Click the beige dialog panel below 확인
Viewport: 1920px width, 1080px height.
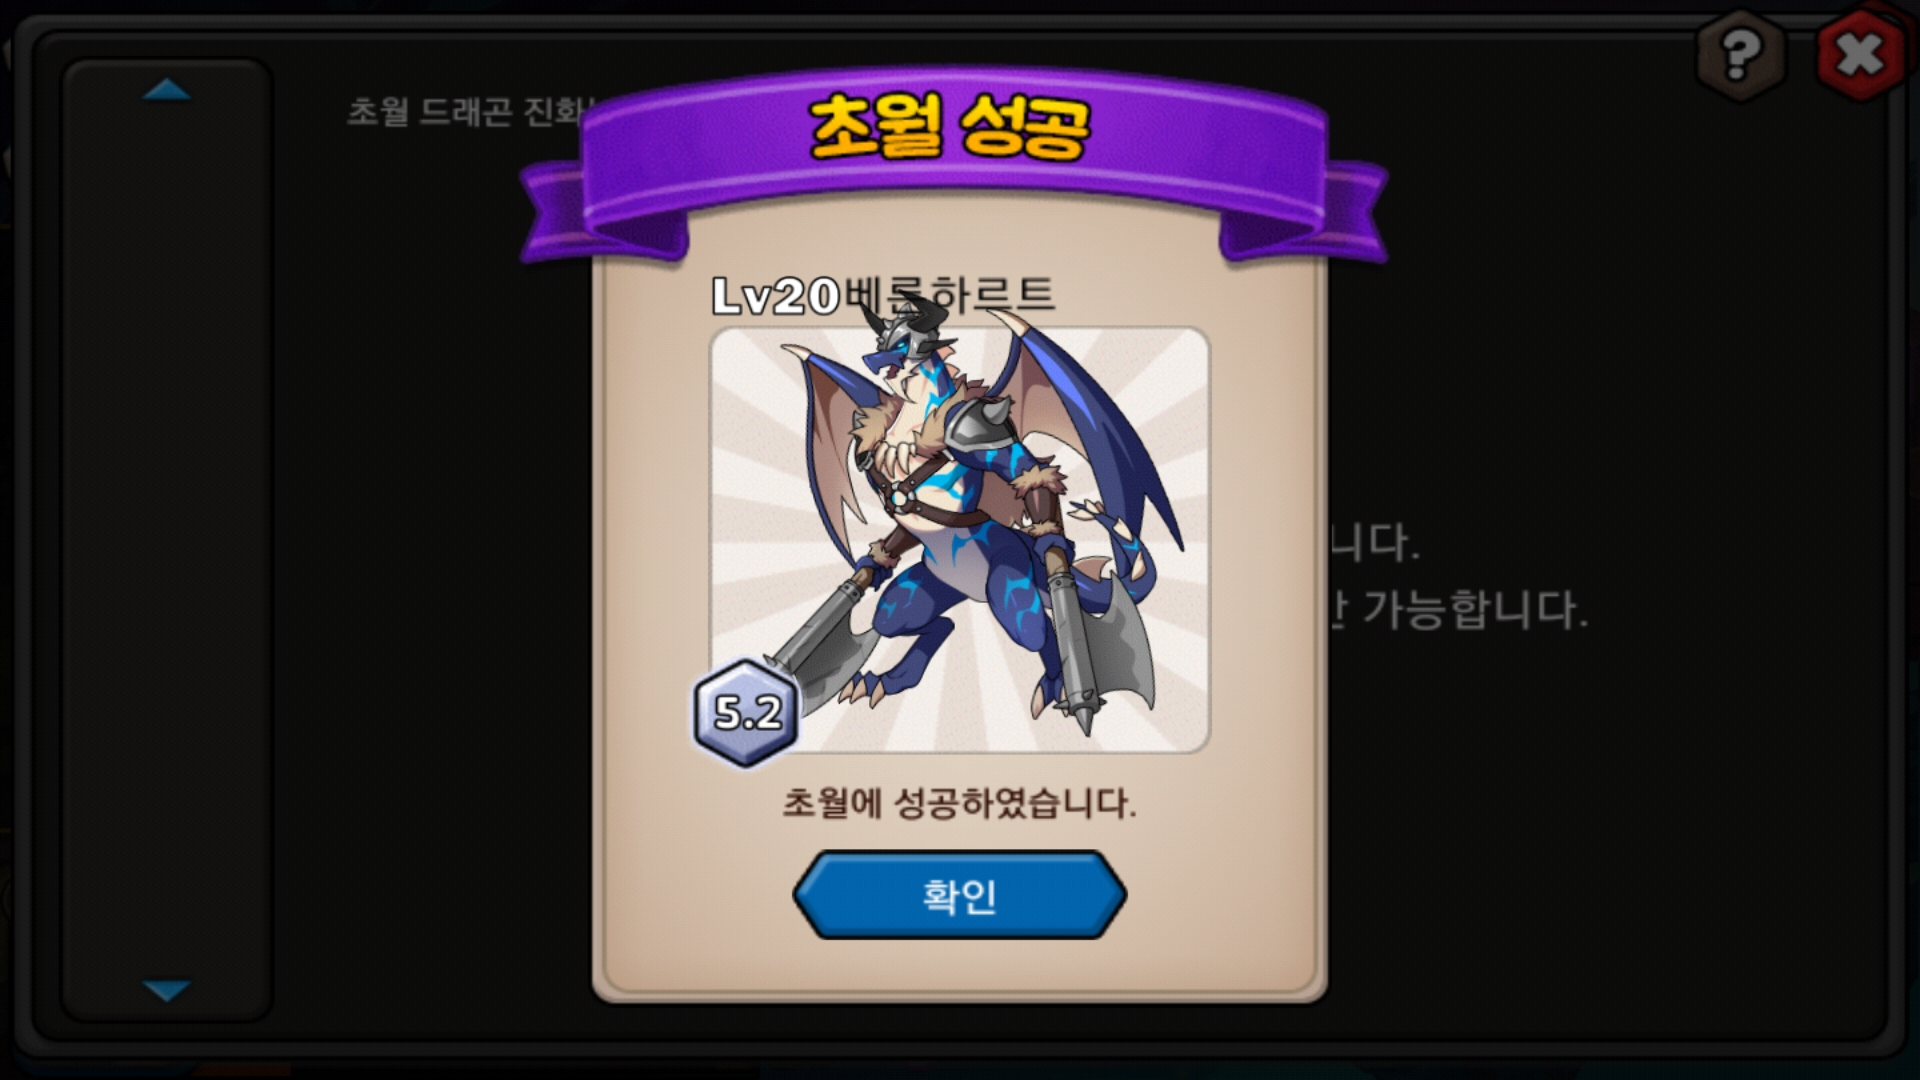(x=960, y=968)
